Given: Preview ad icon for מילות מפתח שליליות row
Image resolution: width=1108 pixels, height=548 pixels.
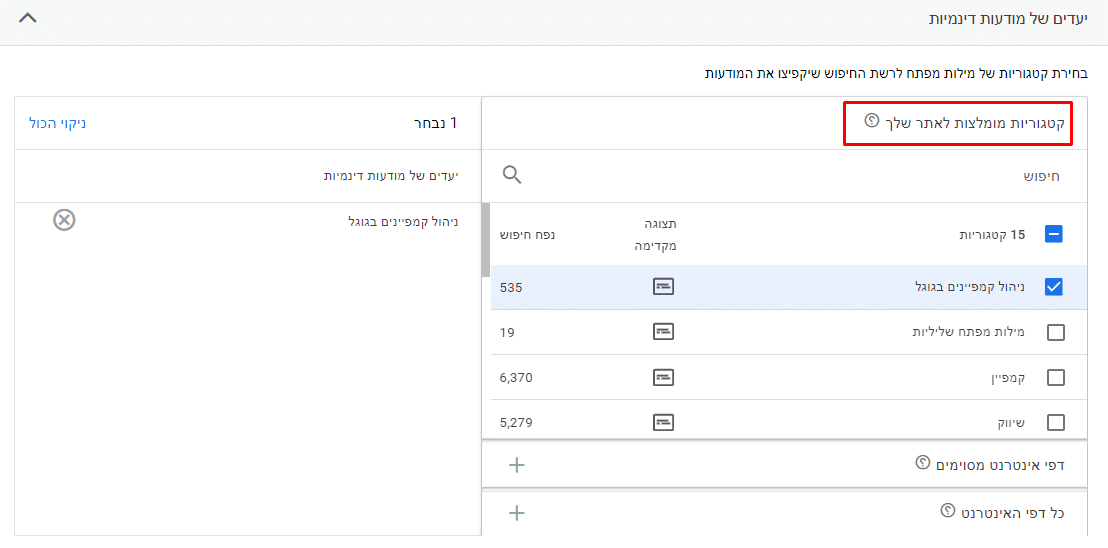Looking at the screenshot, I should pos(663,332).
